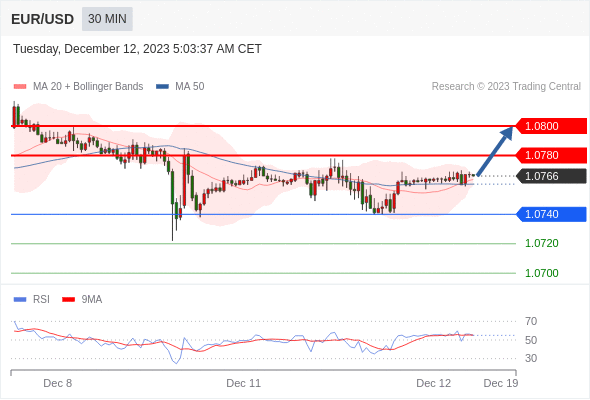Click the red 9MA color swatch
This screenshot has height=400, width=590.
pos(68,300)
